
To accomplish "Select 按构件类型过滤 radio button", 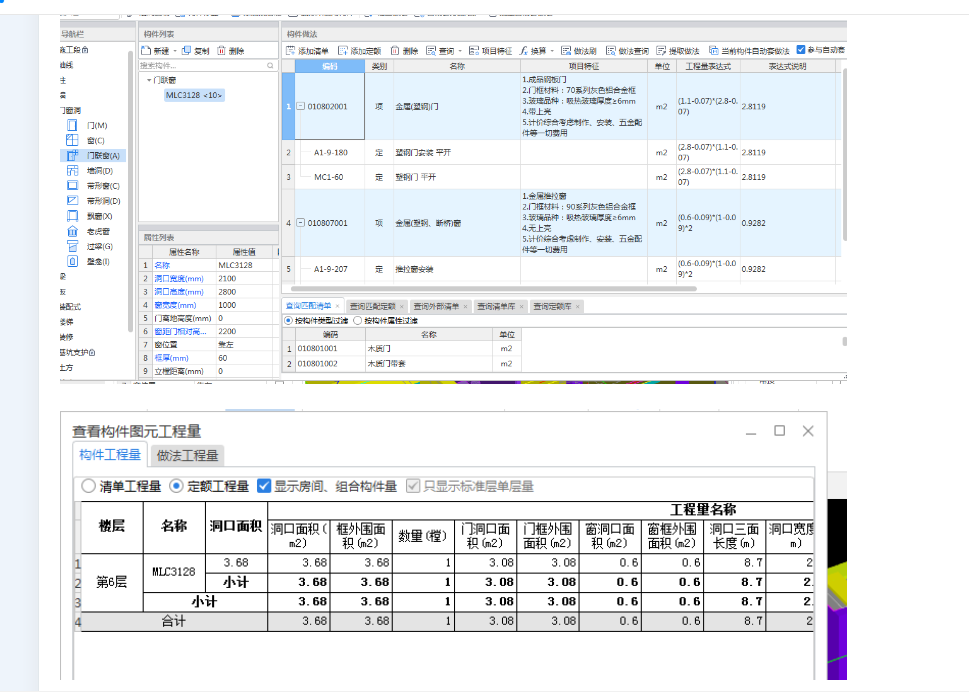I will tap(289, 321).
